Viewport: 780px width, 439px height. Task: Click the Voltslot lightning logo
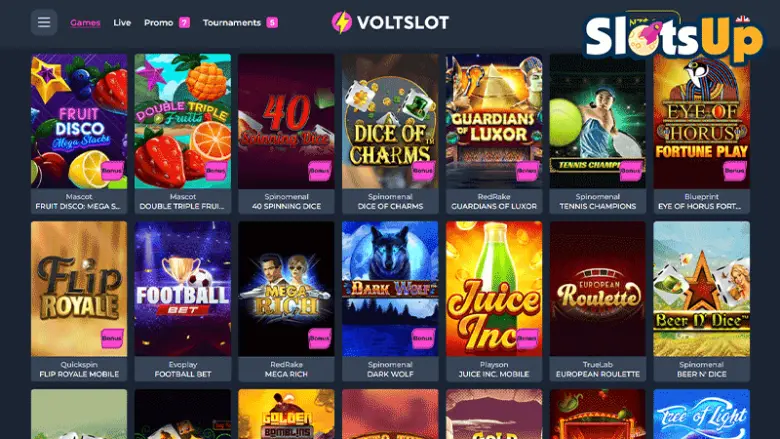342,22
